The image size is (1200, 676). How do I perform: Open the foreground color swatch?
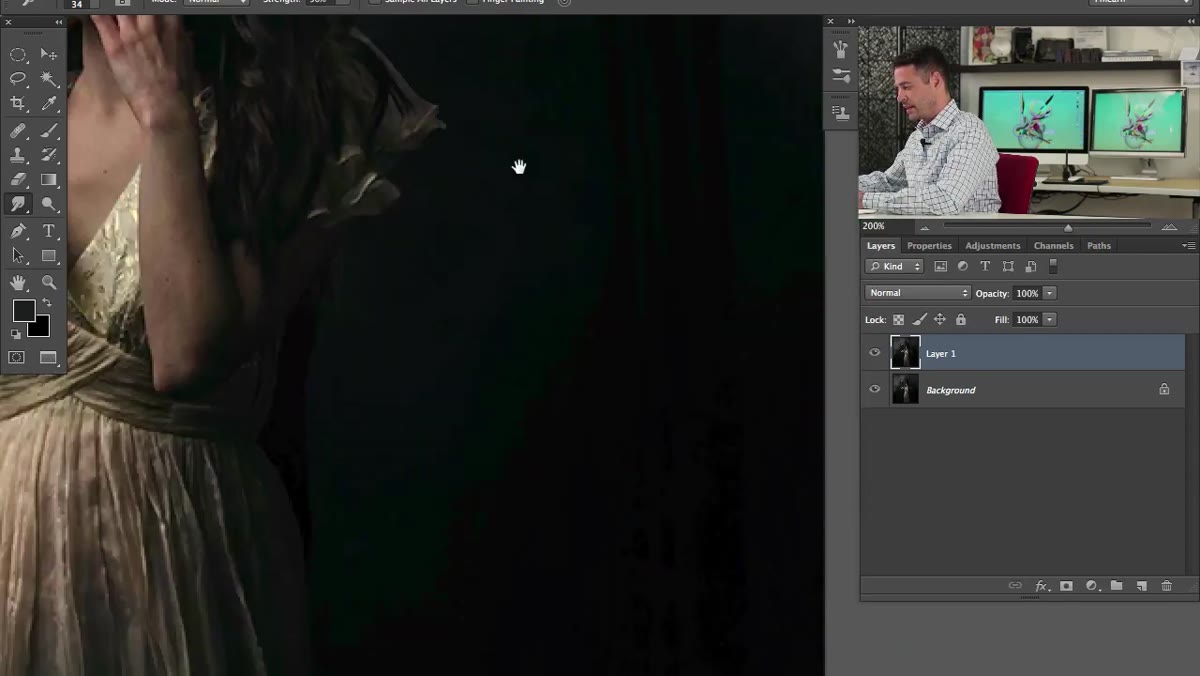[x=23, y=311]
